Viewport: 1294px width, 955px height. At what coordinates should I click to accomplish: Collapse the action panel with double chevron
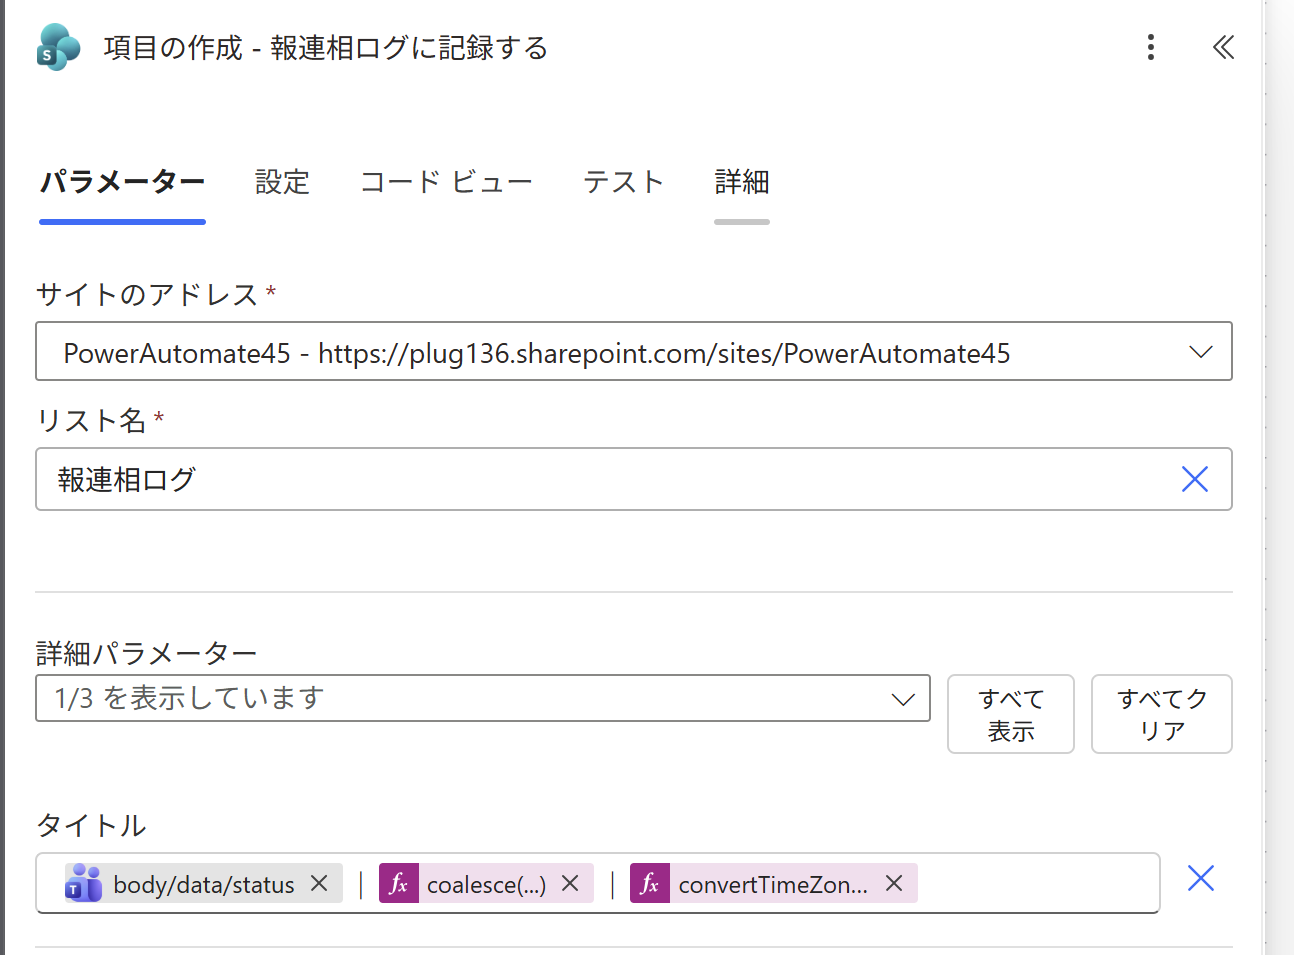[1223, 47]
